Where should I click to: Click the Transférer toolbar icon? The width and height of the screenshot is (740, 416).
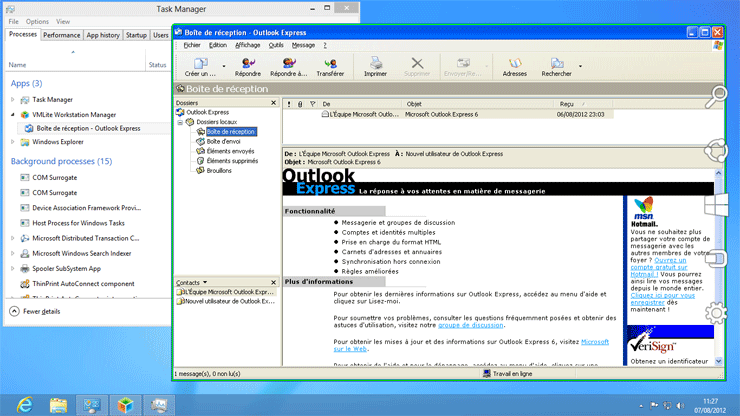click(x=330, y=66)
